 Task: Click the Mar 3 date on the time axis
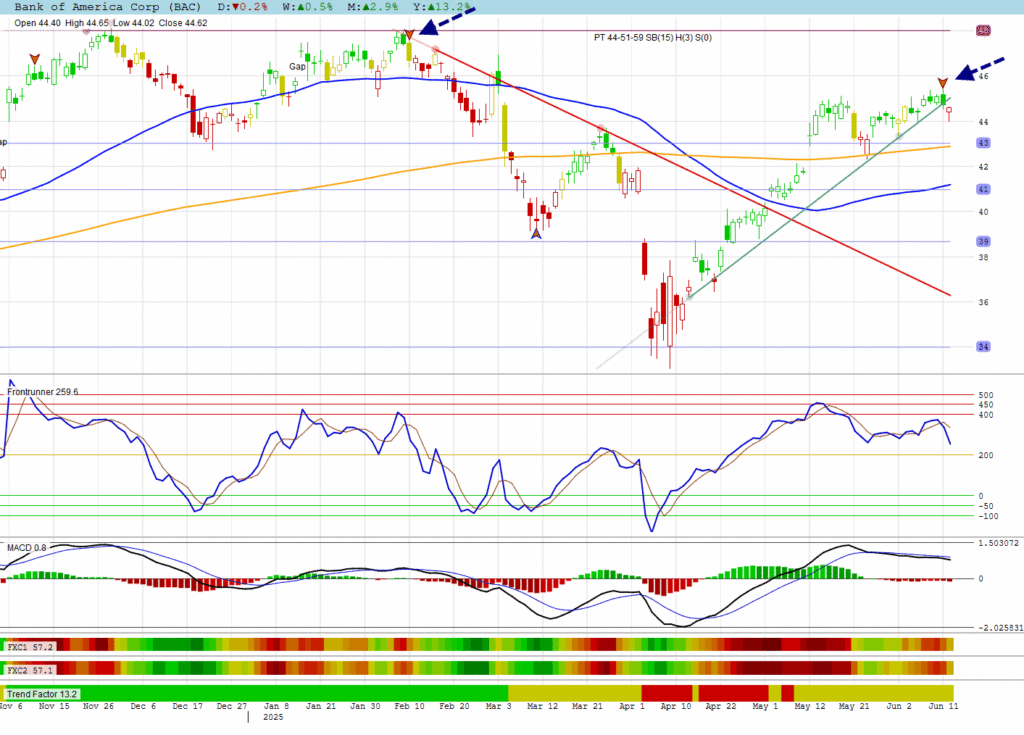click(499, 706)
